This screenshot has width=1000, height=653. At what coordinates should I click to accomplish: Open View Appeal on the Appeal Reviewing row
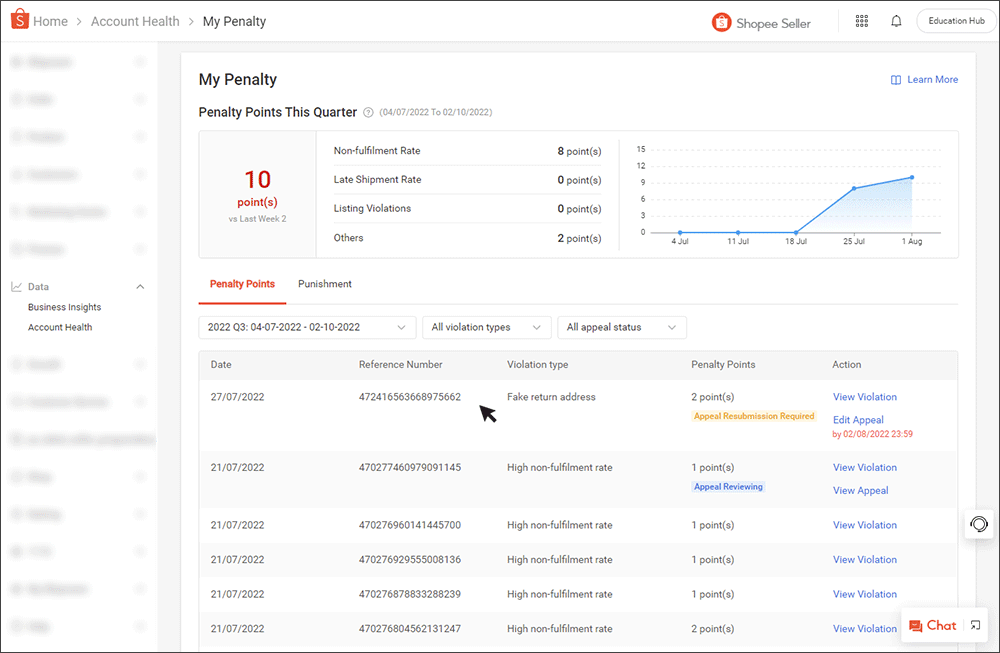pyautogui.click(x=860, y=490)
